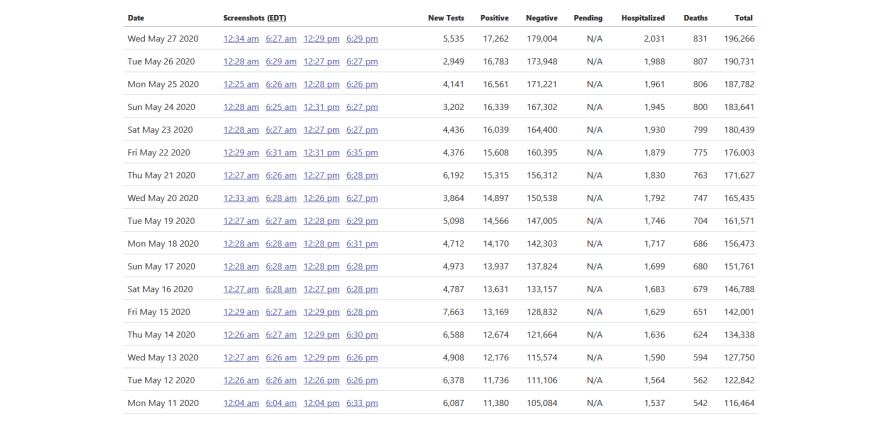Open Mon May 11's 6:33 pm screenshot
880x421 pixels.
click(362, 403)
